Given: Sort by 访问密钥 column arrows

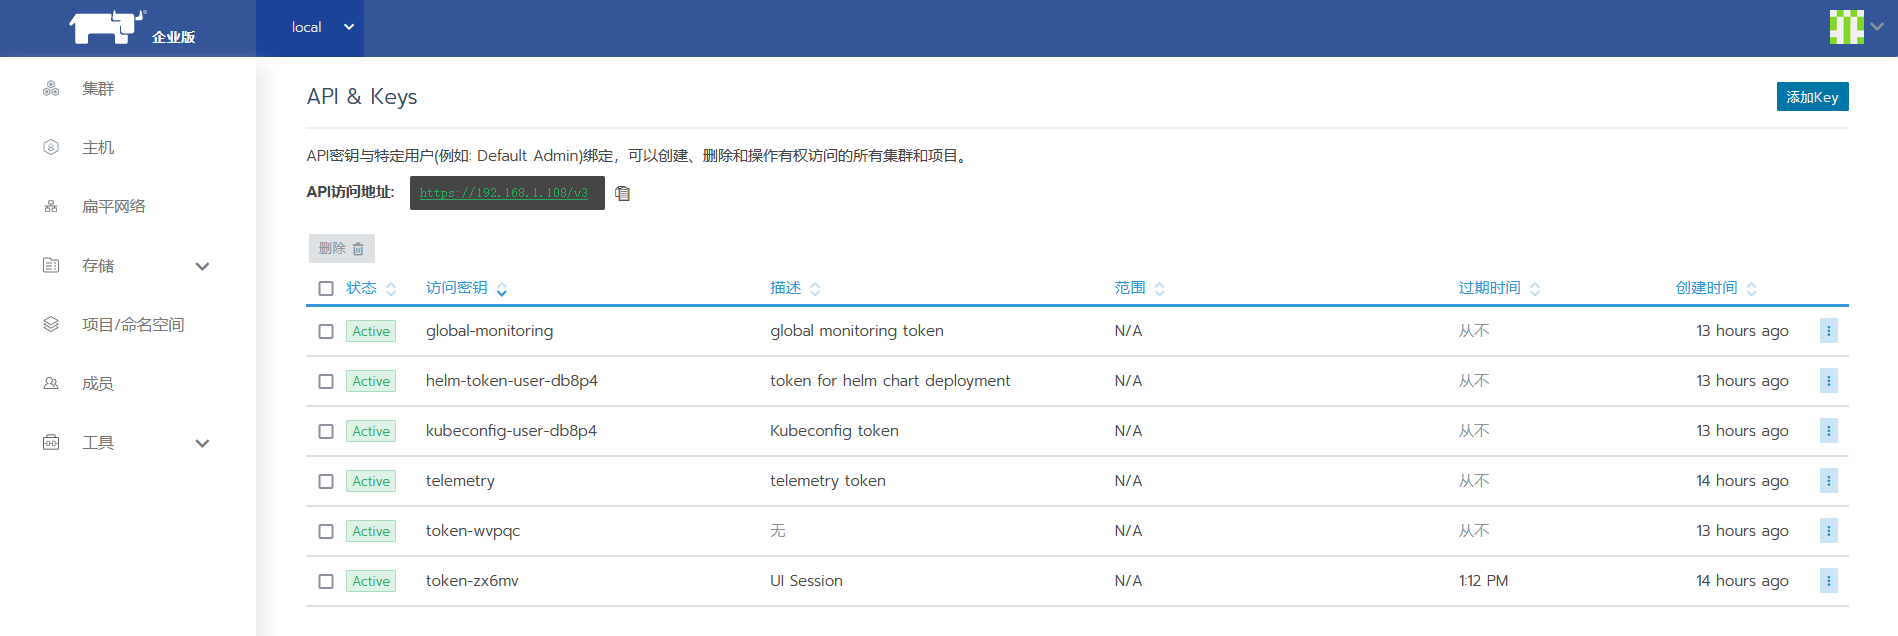Looking at the screenshot, I should pyautogui.click(x=502, y=289).
